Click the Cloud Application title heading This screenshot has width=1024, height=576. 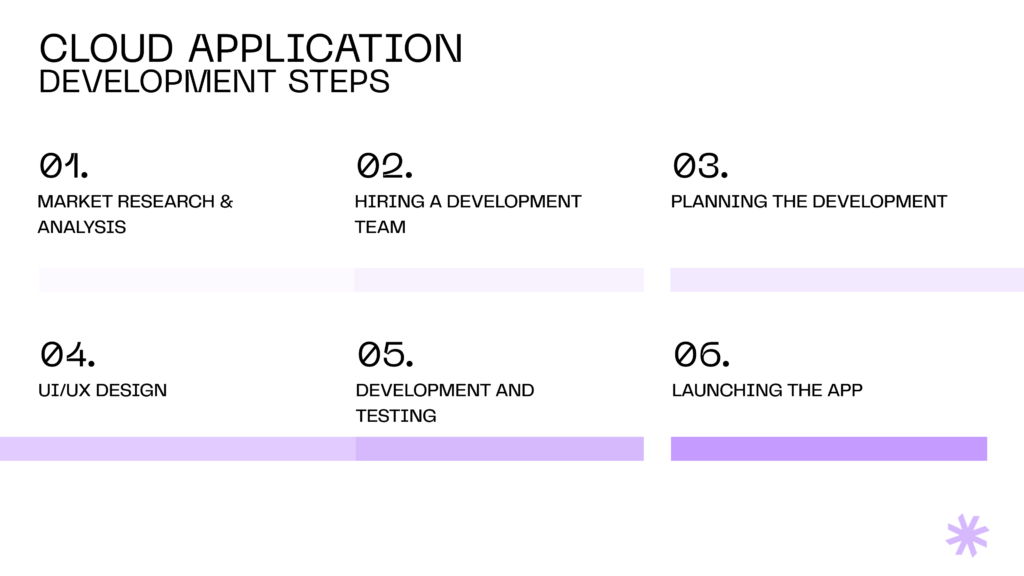point(251,48)
